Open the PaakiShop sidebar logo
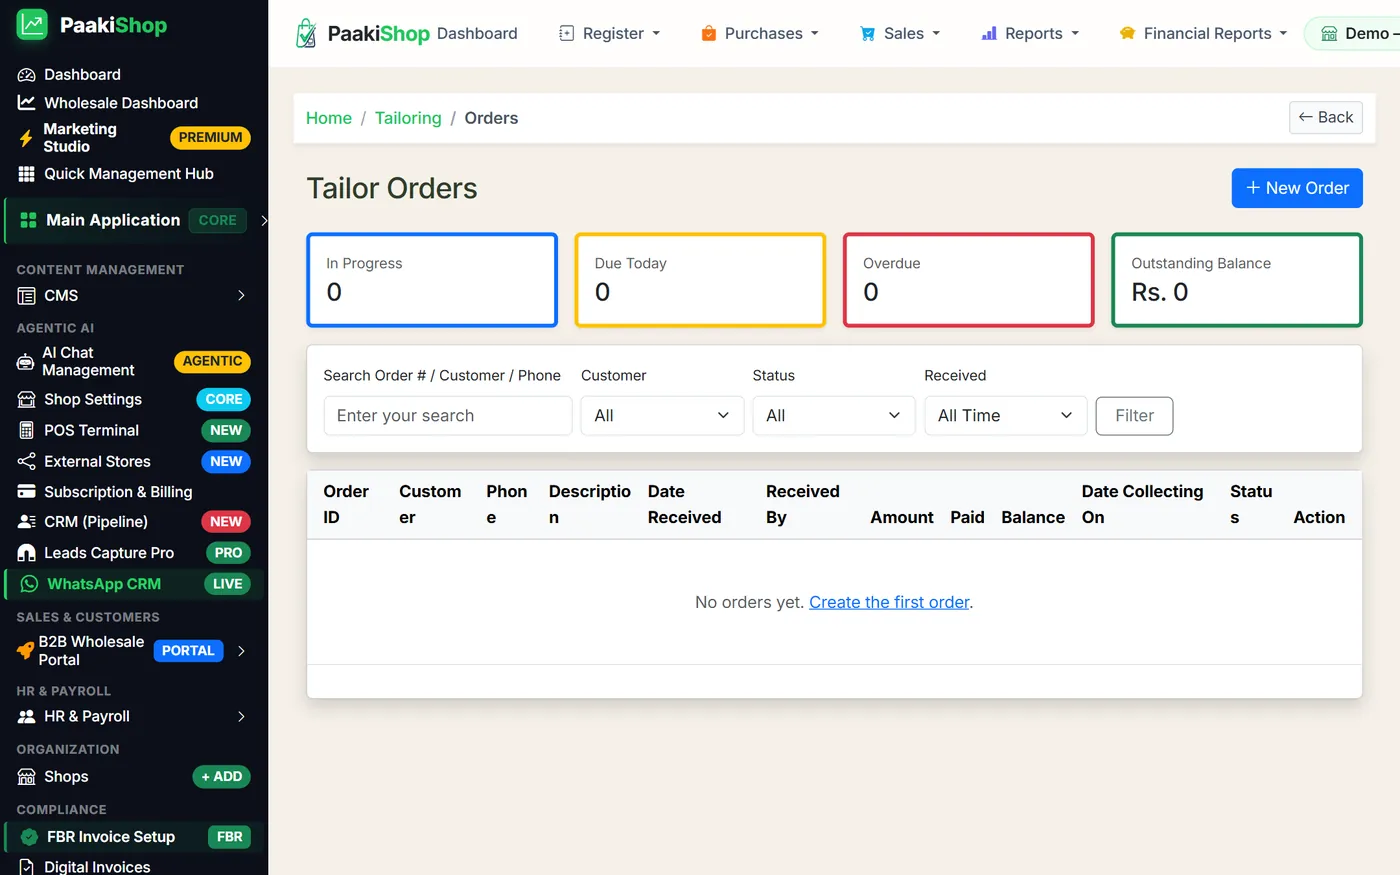This screenshot has width=1400, height=875. tap(92, 25)
